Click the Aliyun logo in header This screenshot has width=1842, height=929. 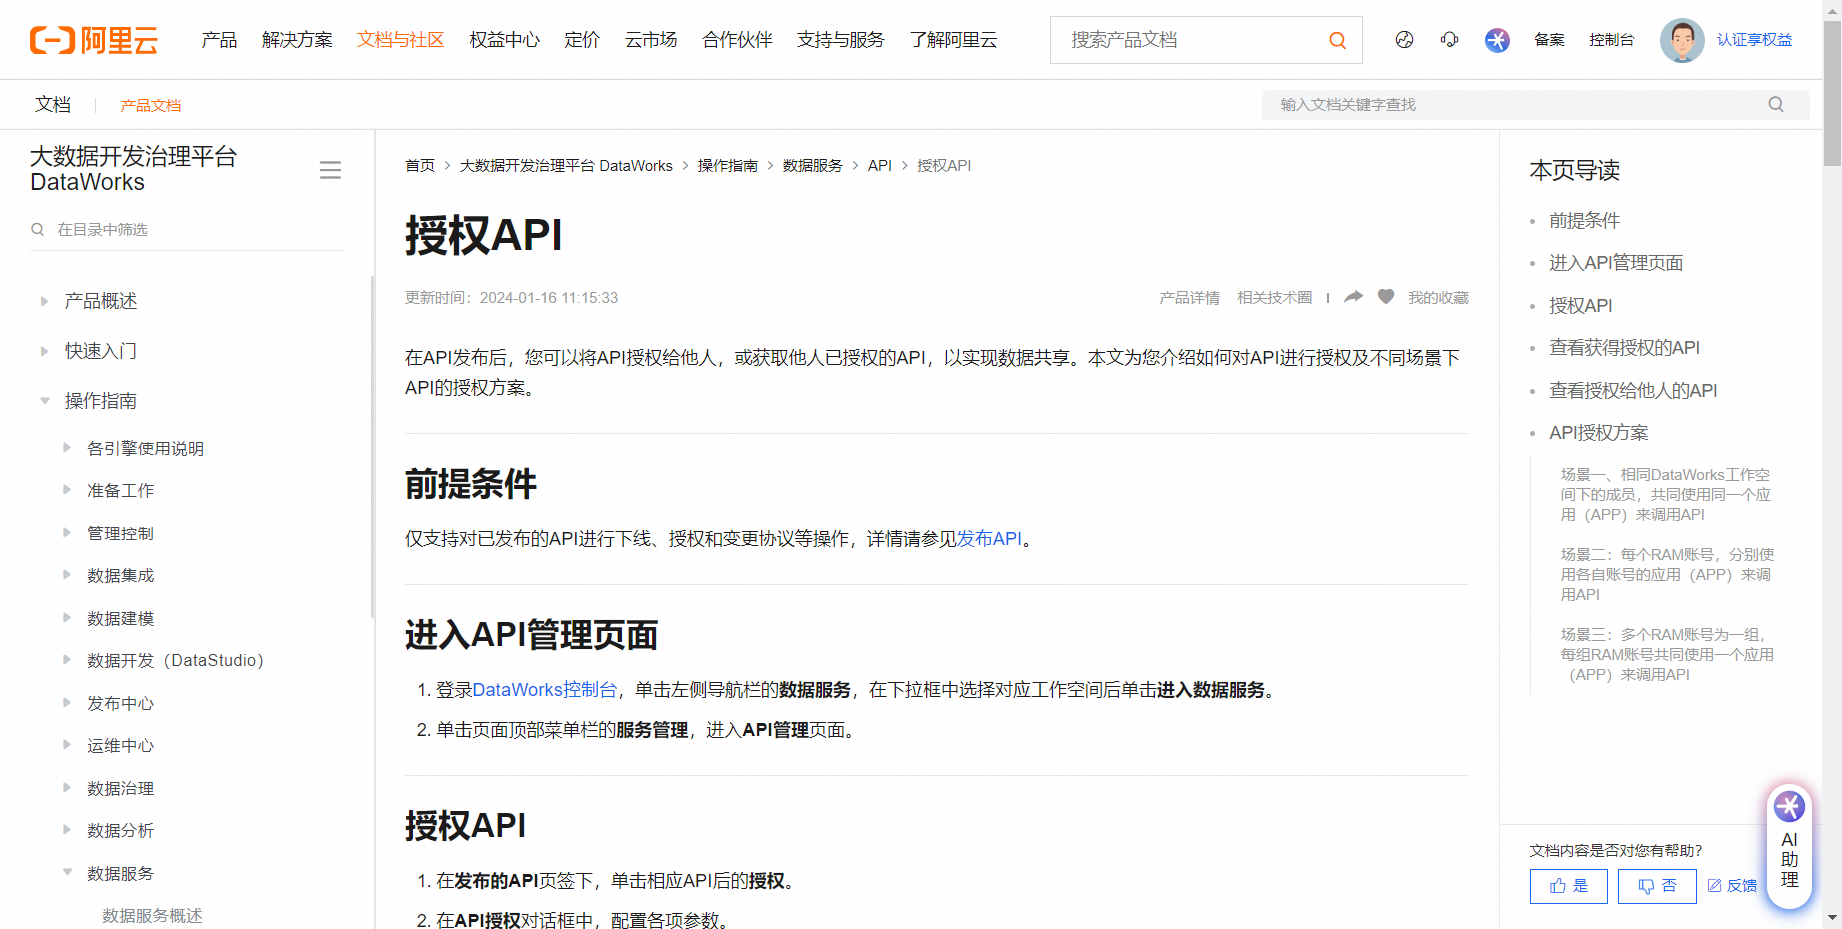pos(94,40)
